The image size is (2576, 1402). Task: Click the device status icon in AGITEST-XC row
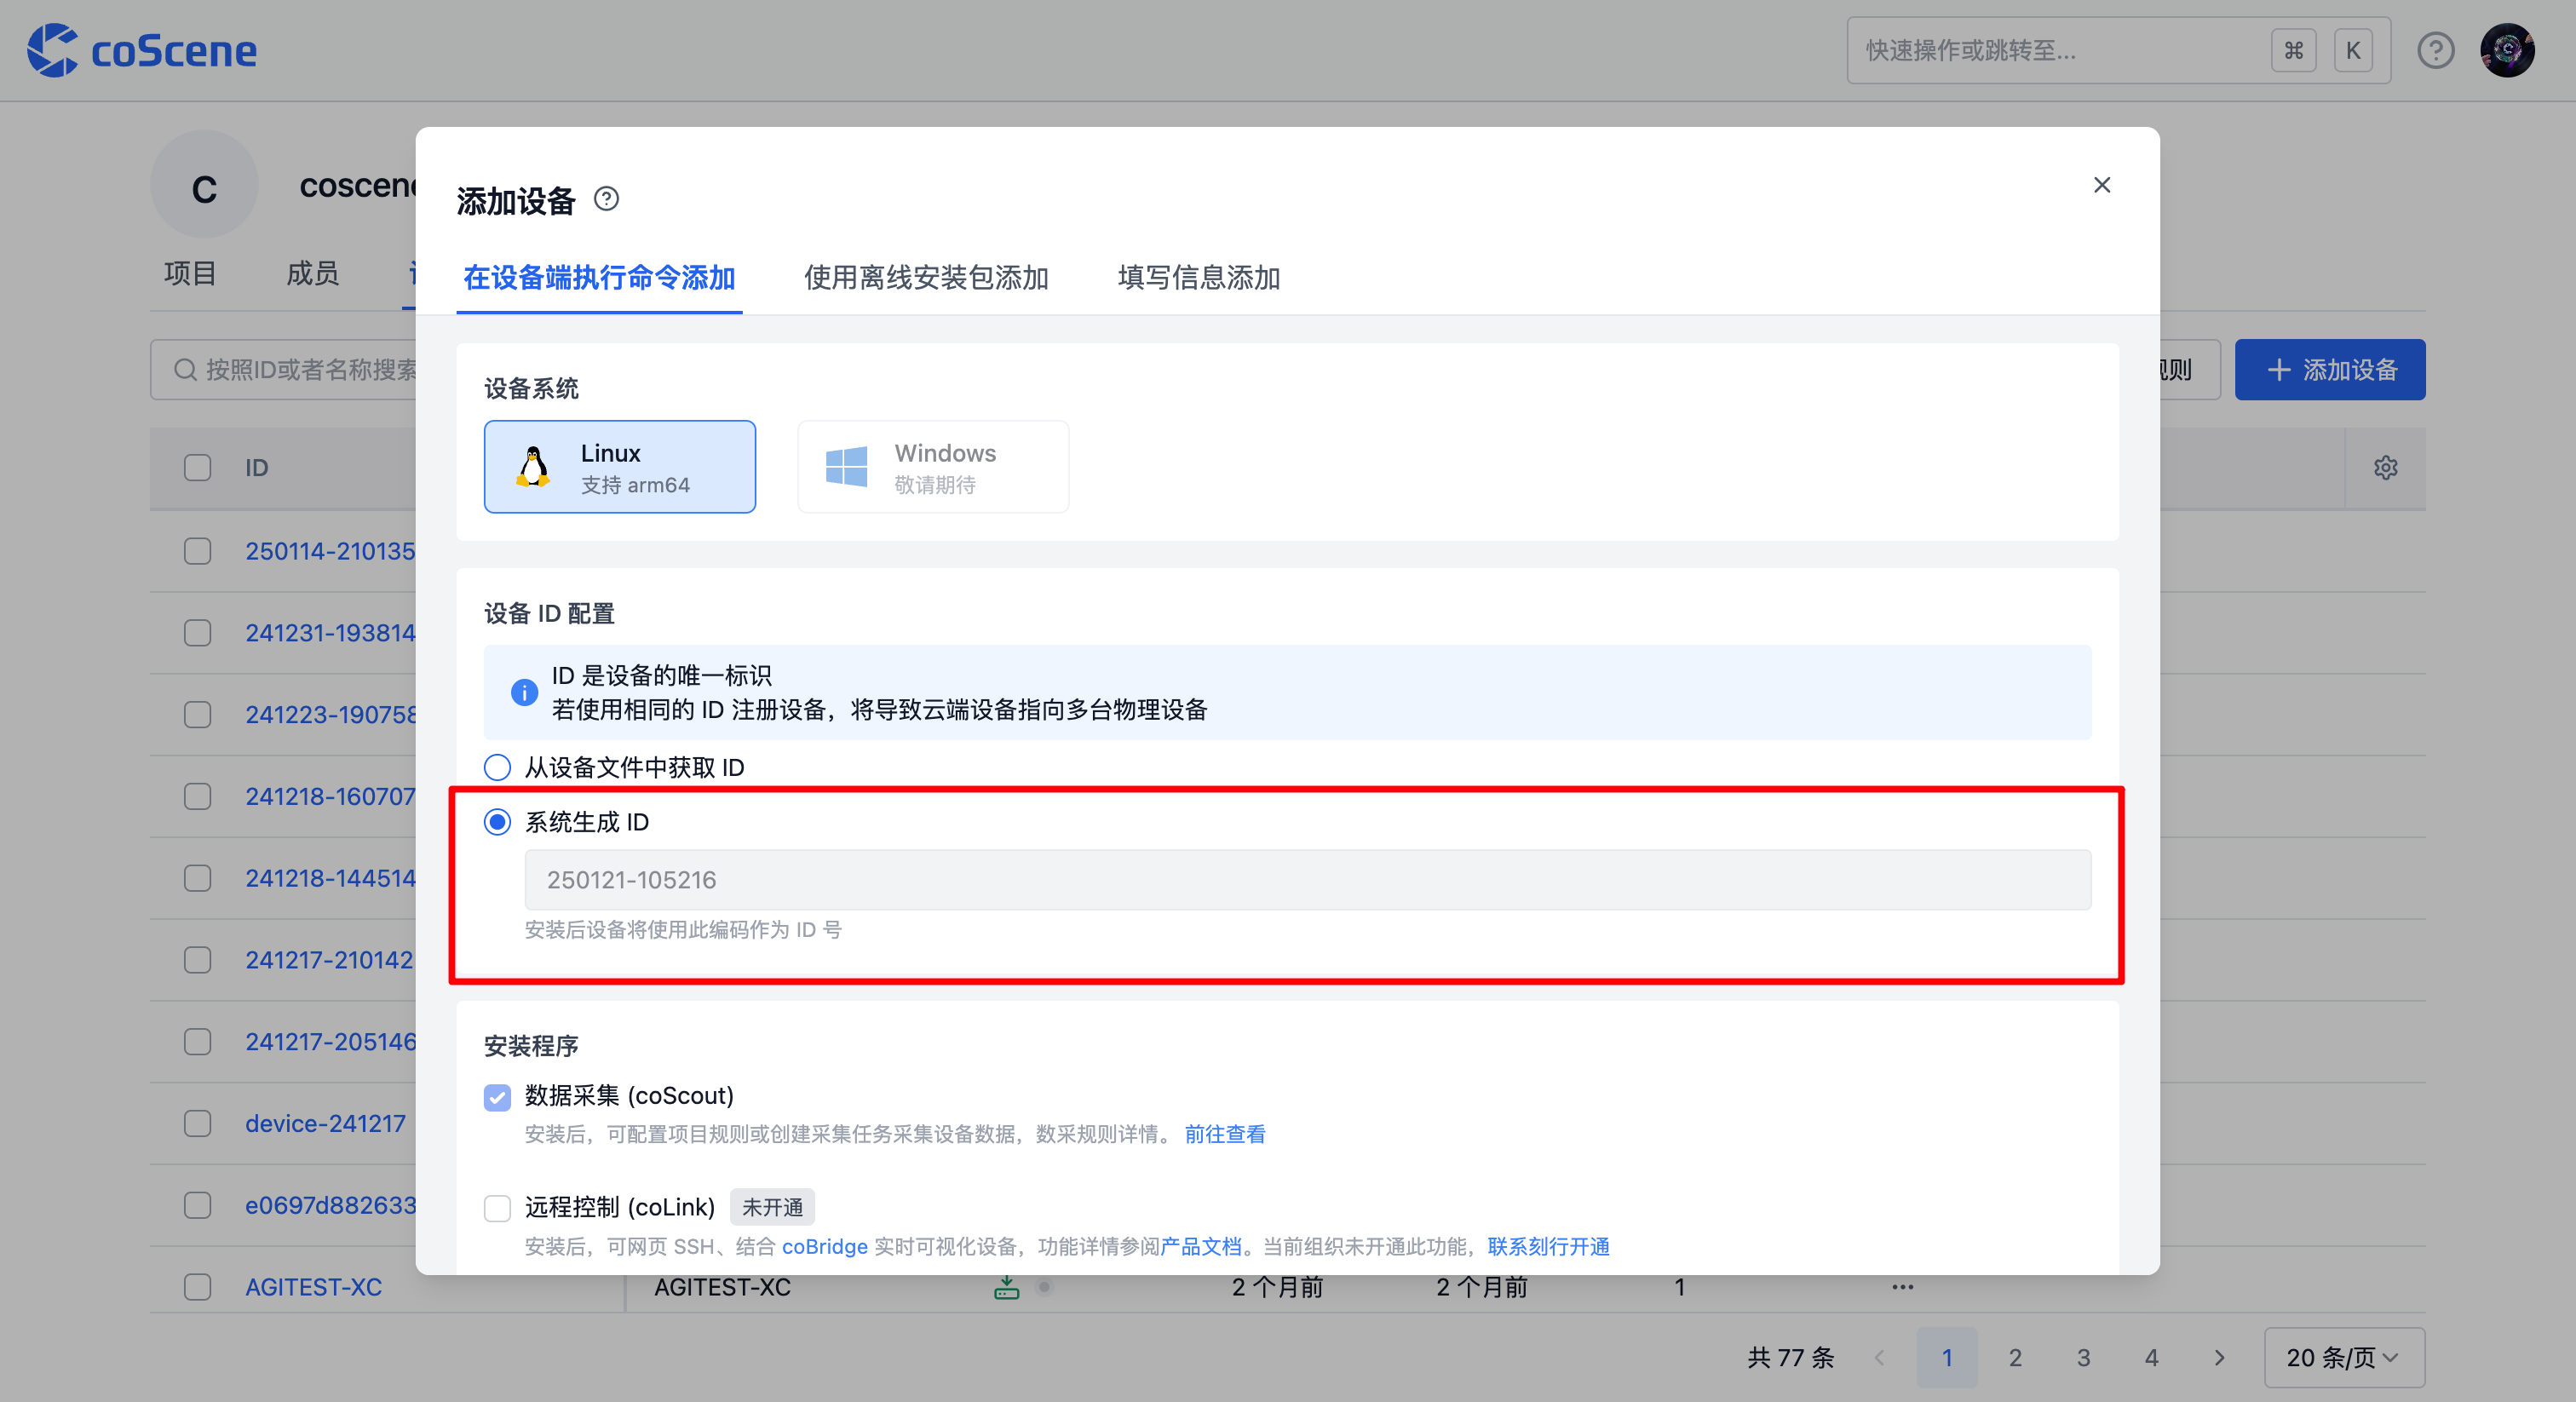[x=1006, y=1287]
